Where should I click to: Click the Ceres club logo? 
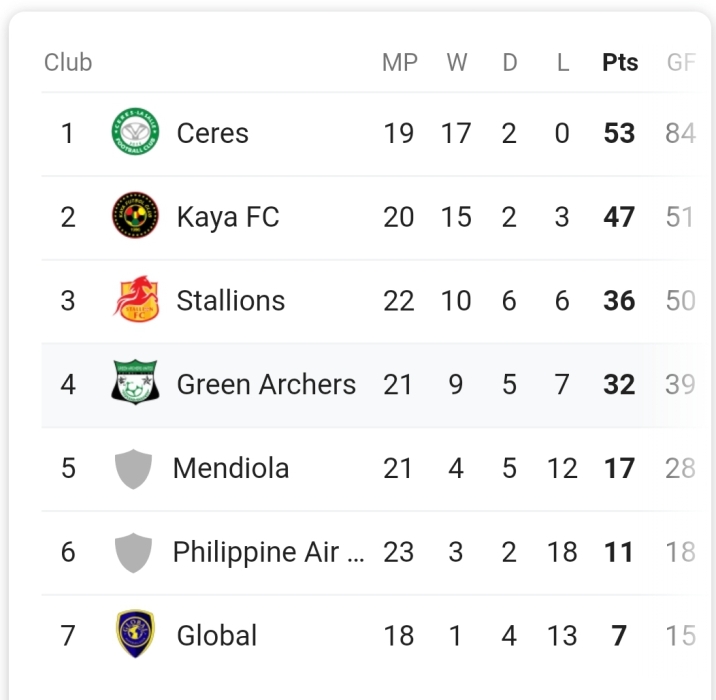pyautogui.click(x=135, y=133)
